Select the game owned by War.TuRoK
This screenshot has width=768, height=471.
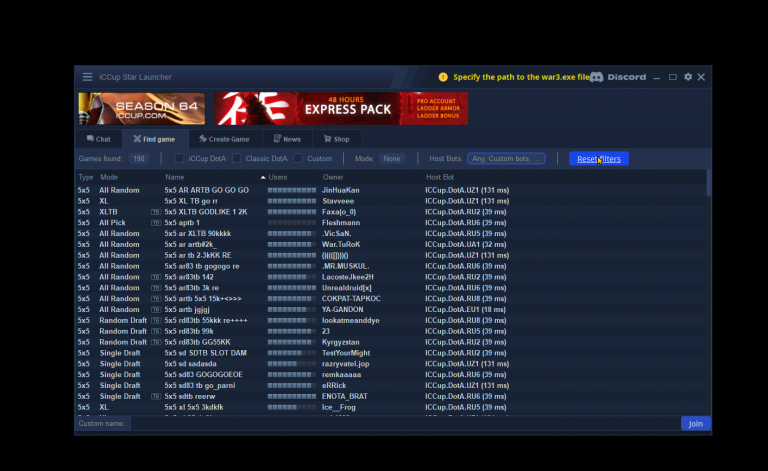click(391, 244)
